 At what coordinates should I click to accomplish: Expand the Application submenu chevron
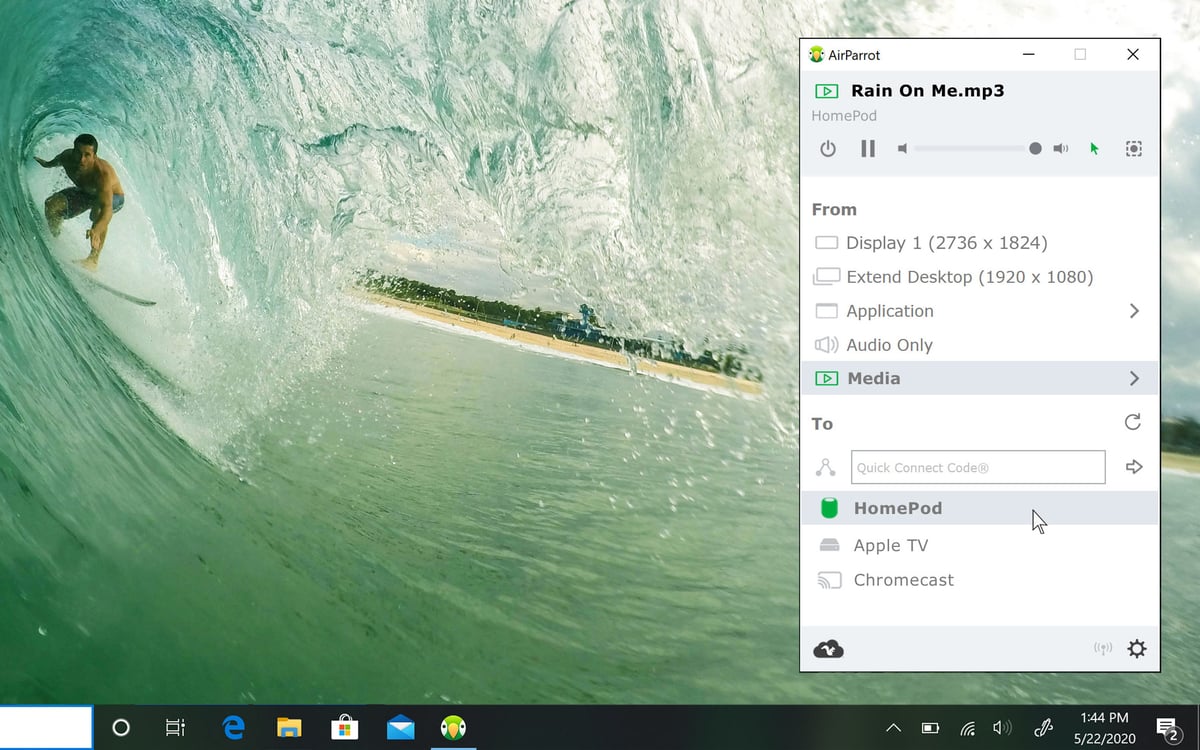(x=1134, y=311)
